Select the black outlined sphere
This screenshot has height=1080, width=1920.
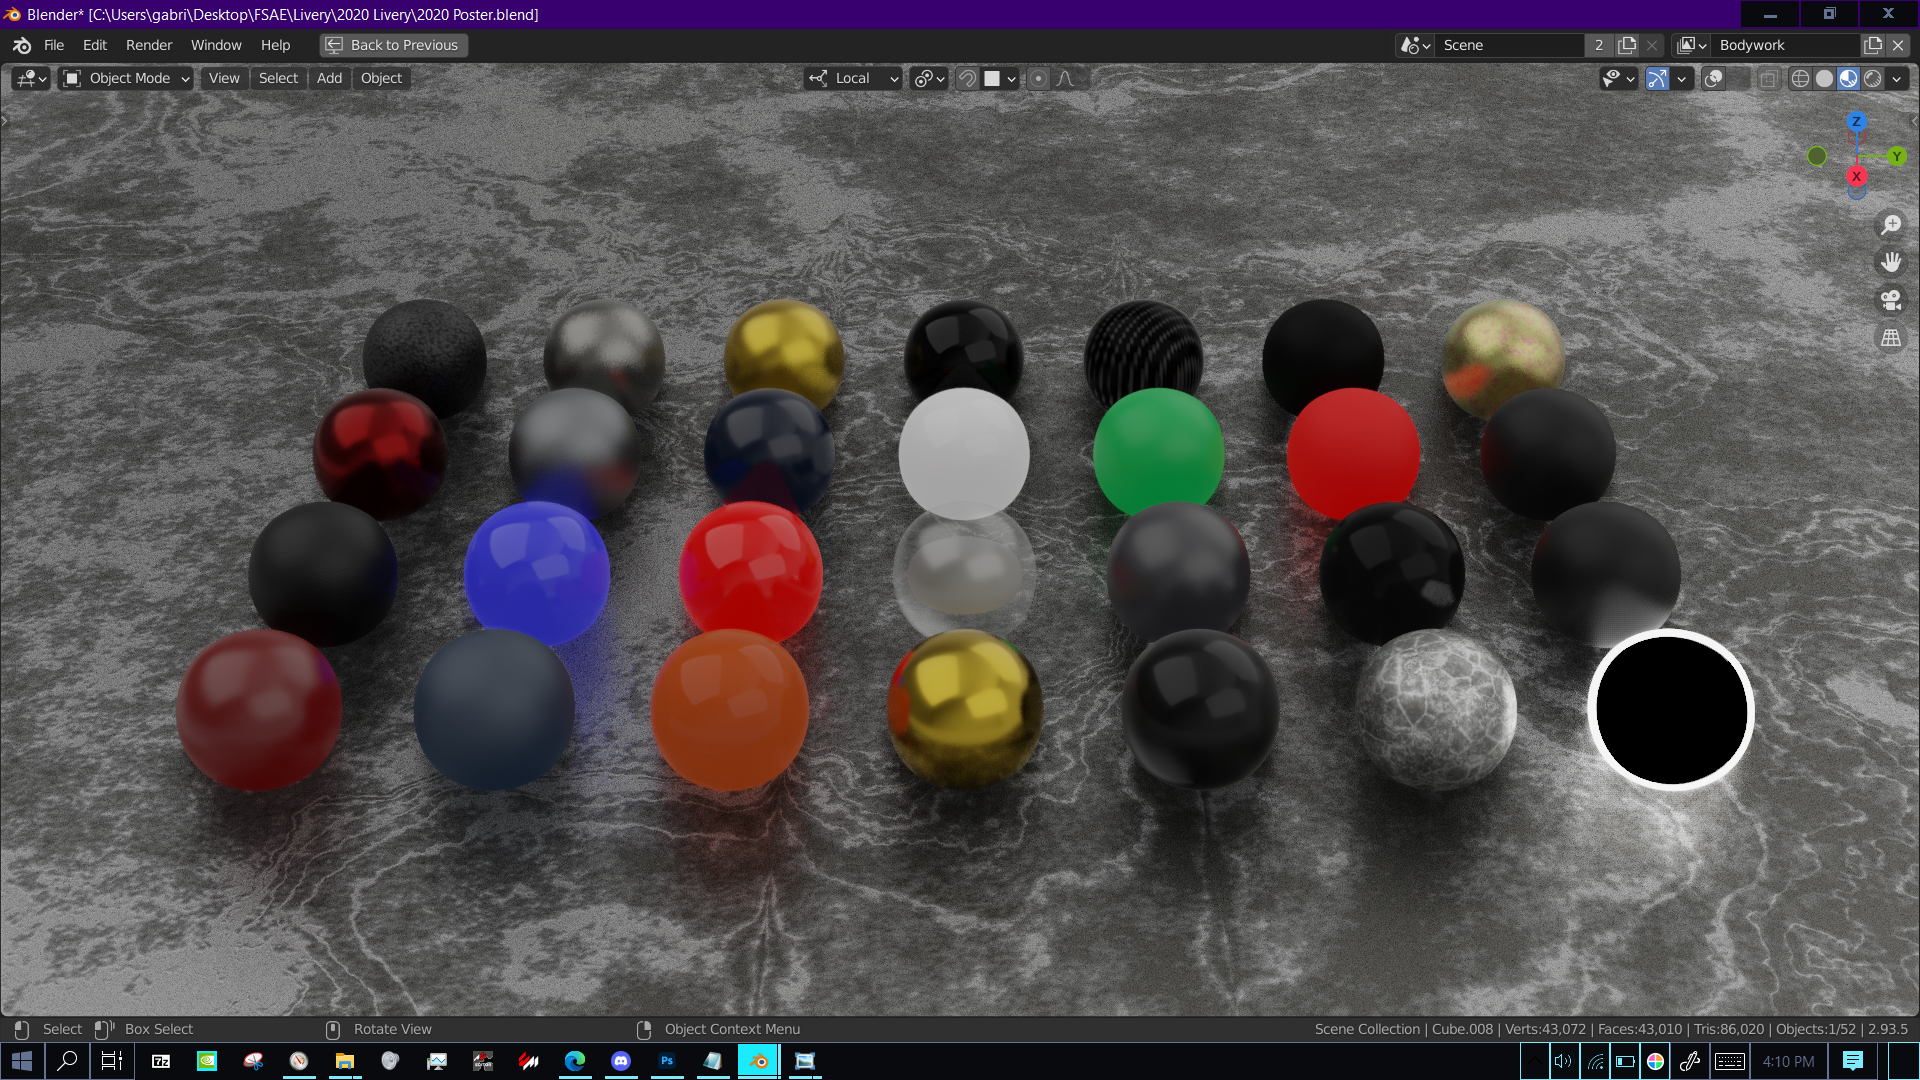pos(1671,710)
